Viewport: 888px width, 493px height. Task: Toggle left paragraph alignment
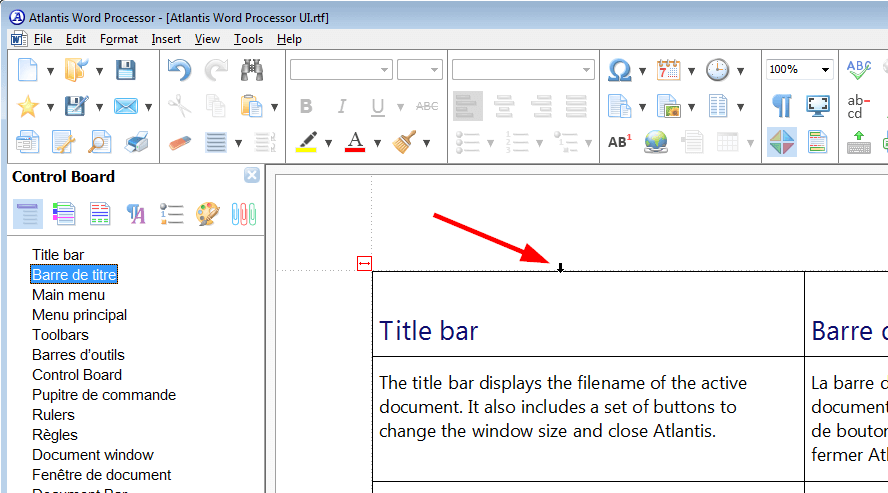(x=468, y=106)
